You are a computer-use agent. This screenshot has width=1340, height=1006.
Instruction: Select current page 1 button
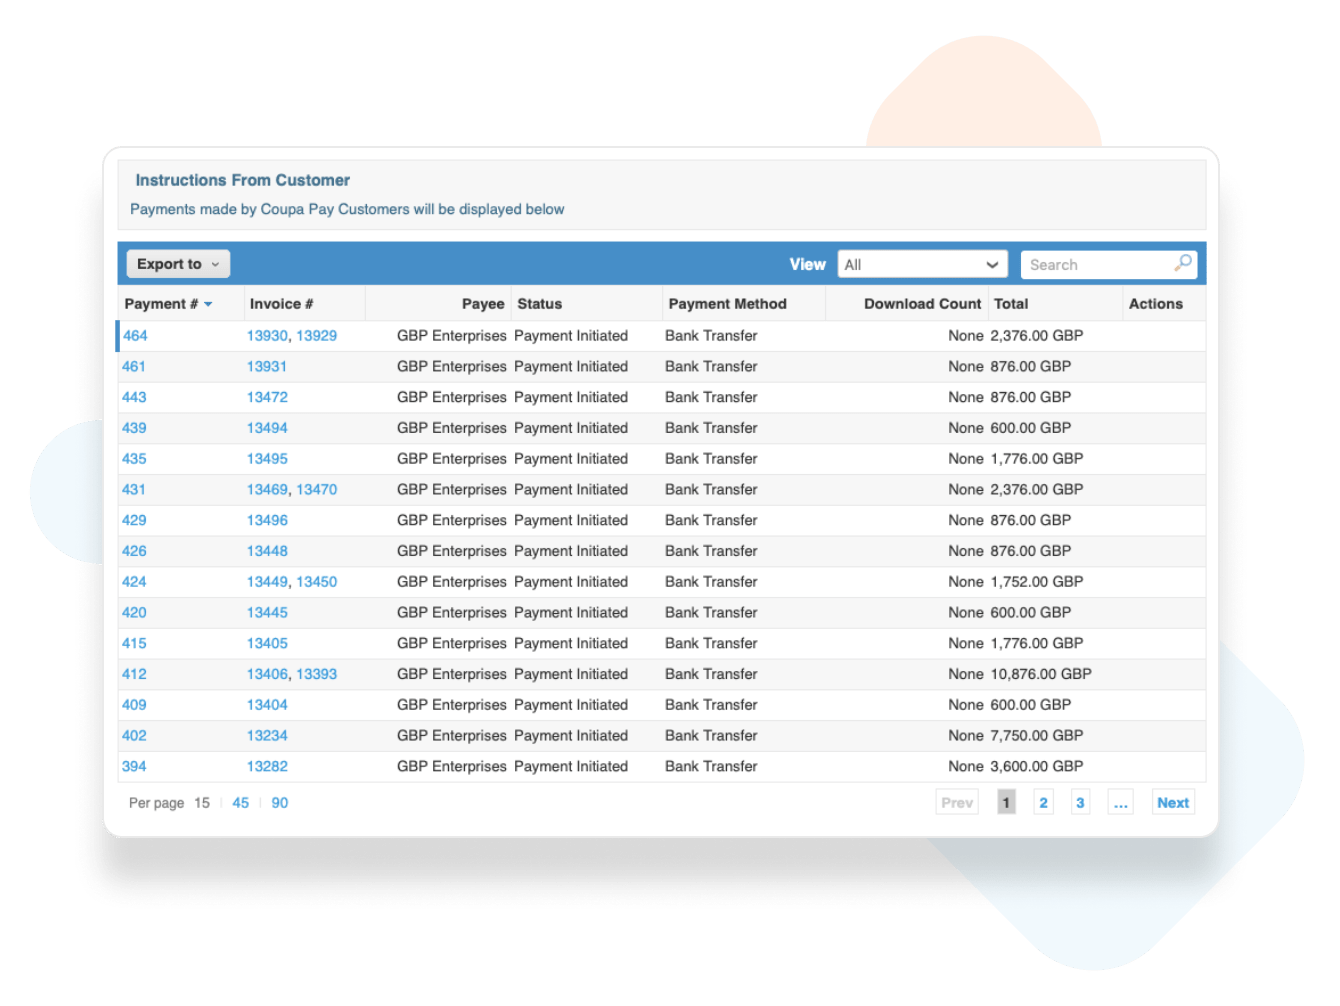(x=1006, y=803)
